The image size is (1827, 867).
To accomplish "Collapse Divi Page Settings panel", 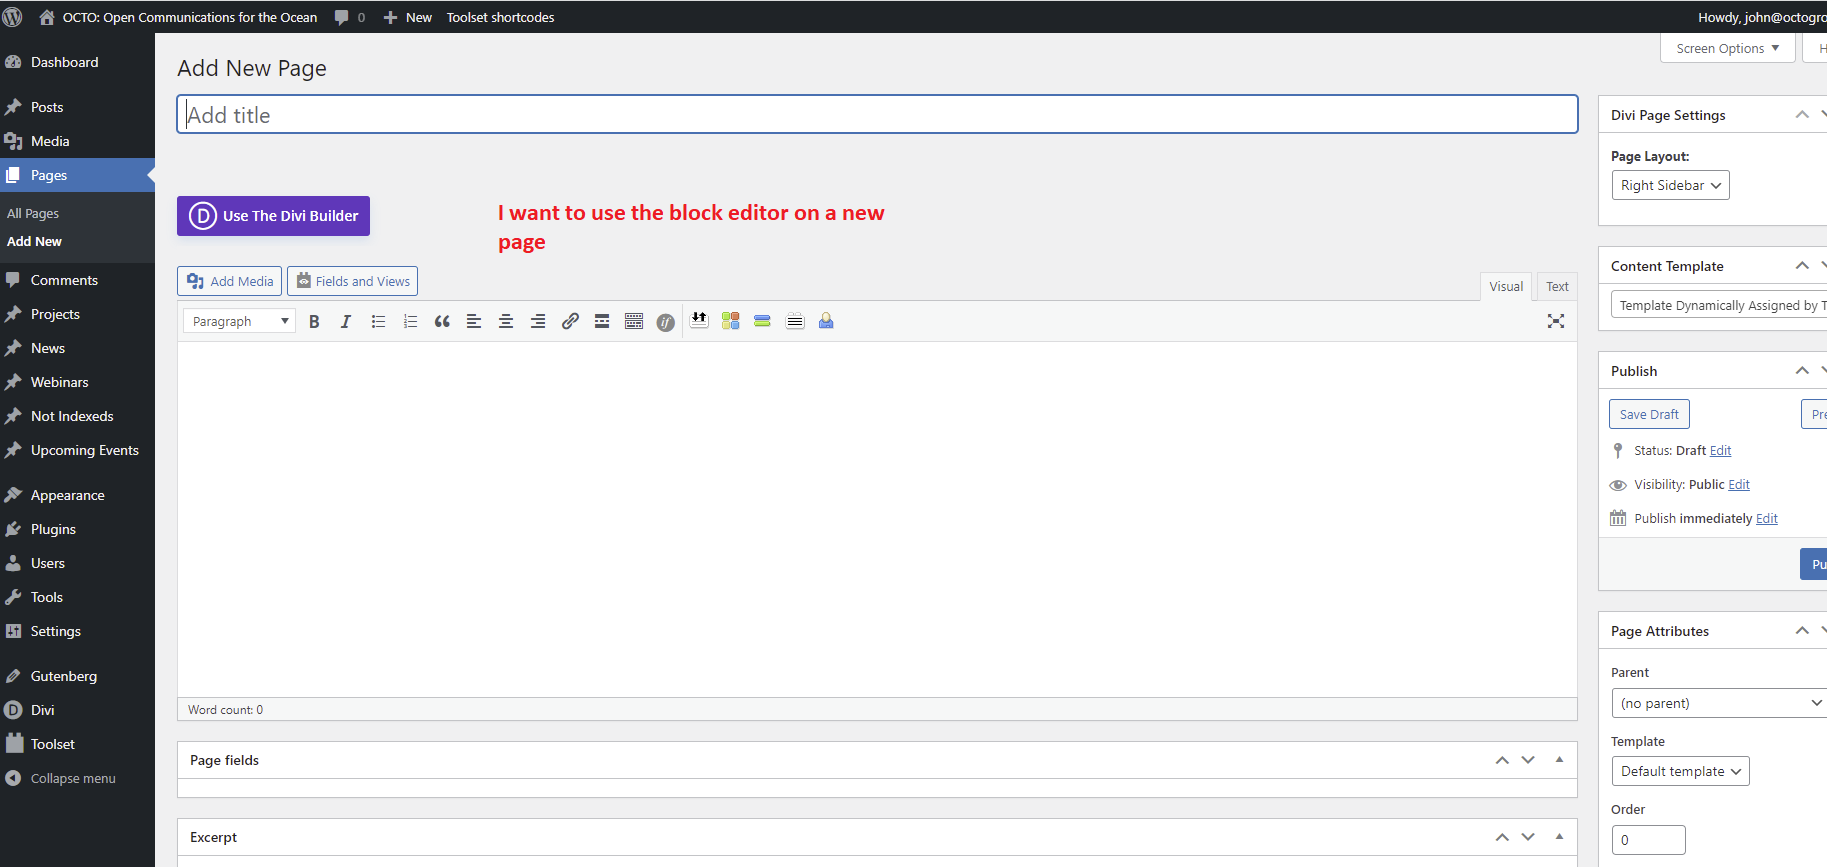I will pos(1802,115).
